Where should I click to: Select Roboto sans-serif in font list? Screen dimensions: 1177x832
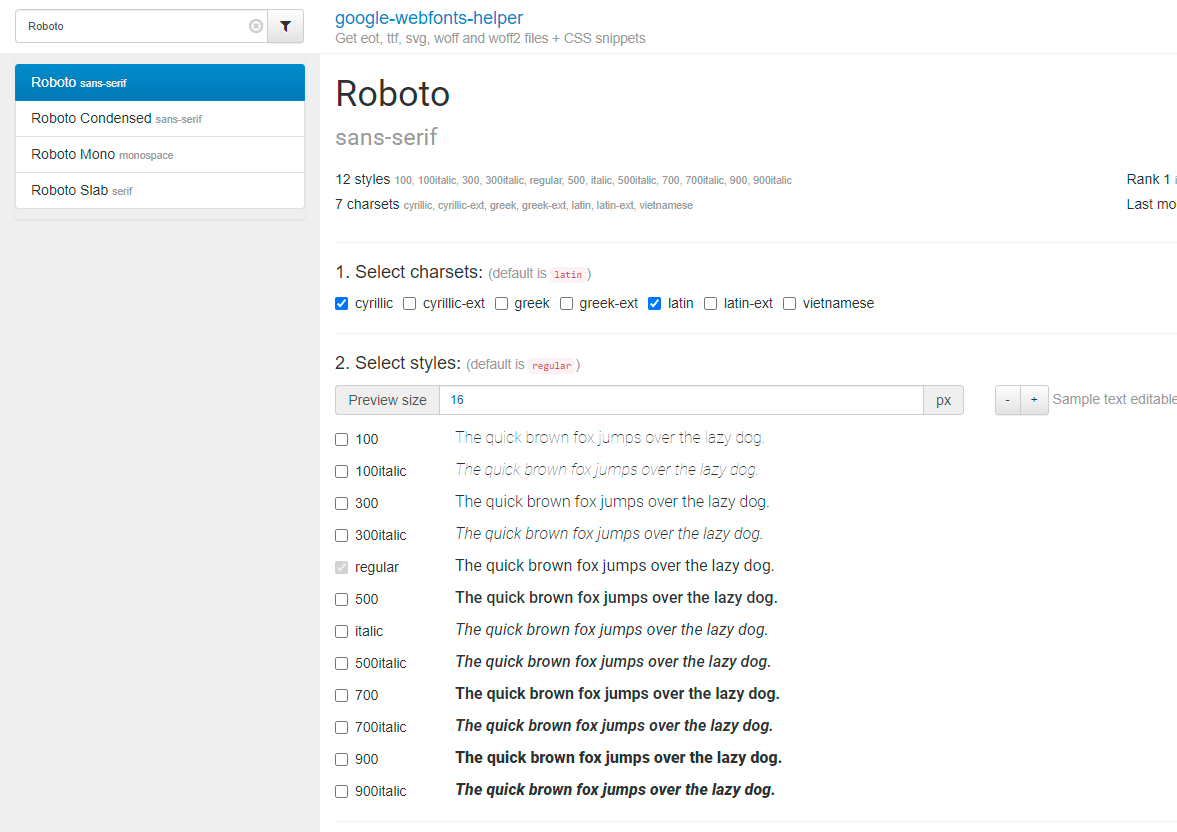click(x=160, y=83)
